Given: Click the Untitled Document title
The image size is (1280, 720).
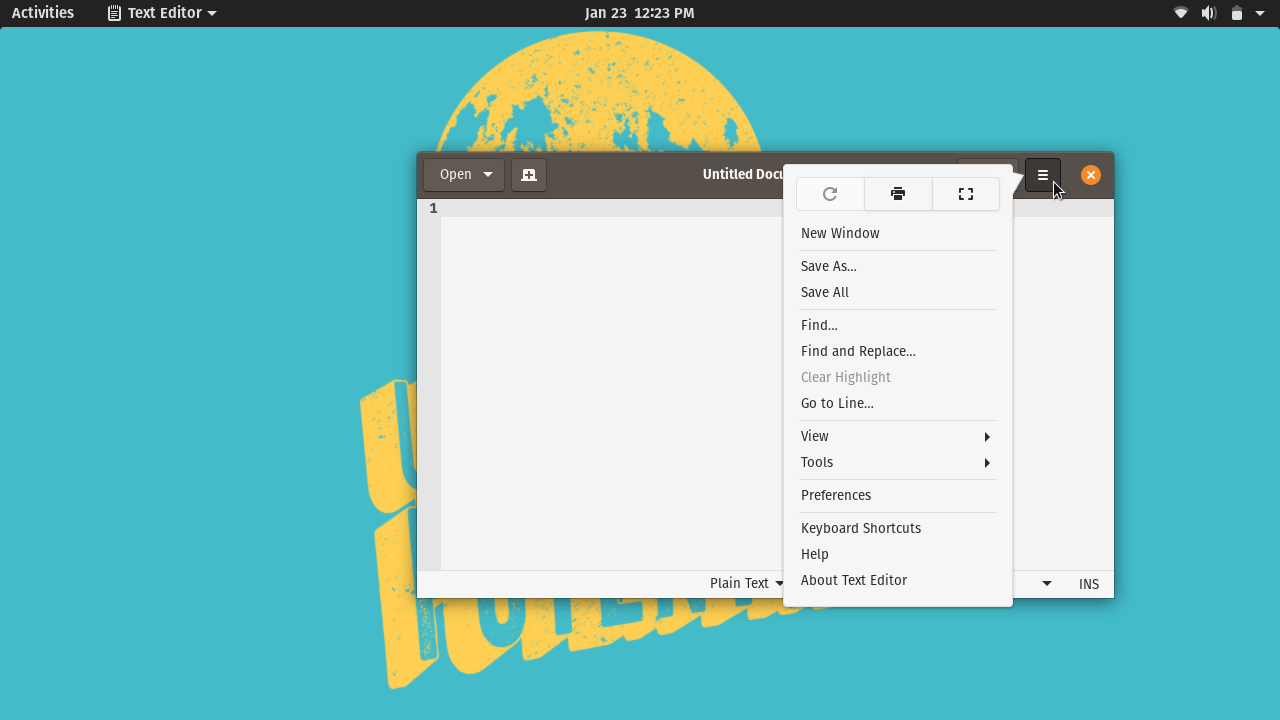Looking at the screenshot, I should (743, 174).
